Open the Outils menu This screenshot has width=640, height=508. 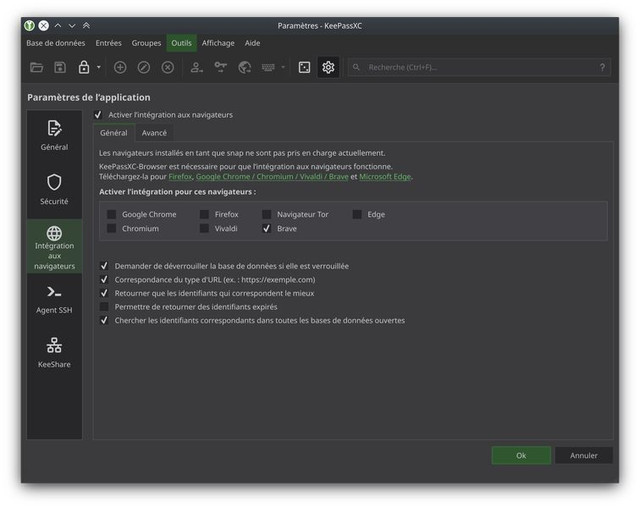point(182,43)
